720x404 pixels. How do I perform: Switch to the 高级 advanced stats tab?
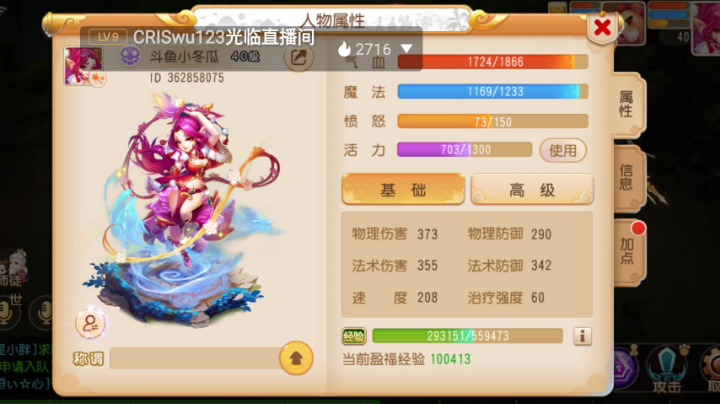click(x=532, y=189)
